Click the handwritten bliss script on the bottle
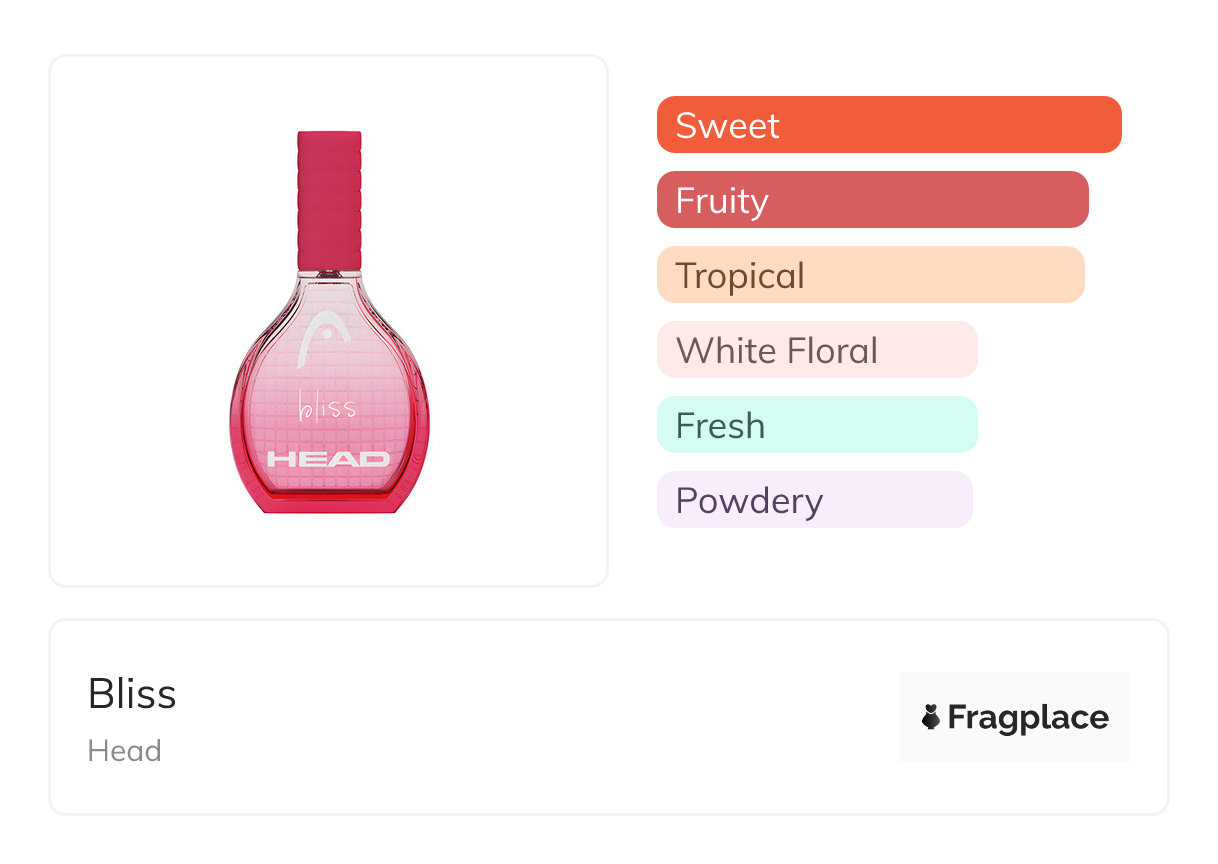The height and width of the screenshot is (864, 1218). (327, 407)
